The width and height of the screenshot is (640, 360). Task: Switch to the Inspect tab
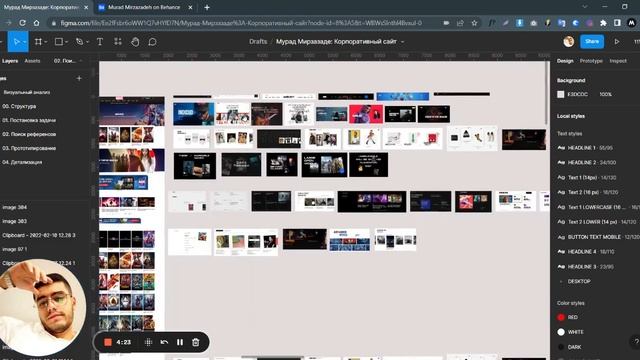click(x=618, y=61)
